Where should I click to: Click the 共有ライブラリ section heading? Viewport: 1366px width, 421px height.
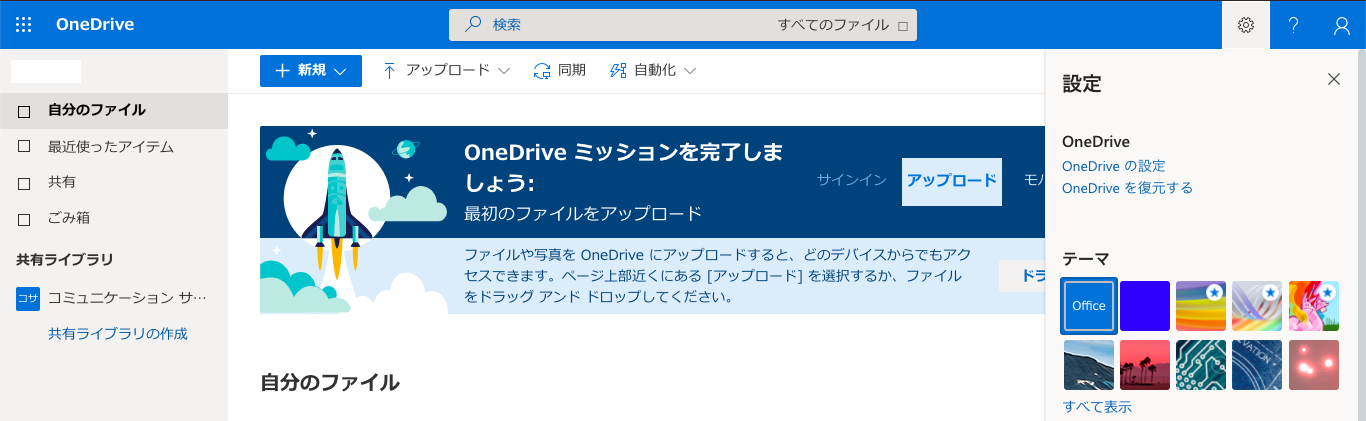pyautogui.click(x=65, y=259)
